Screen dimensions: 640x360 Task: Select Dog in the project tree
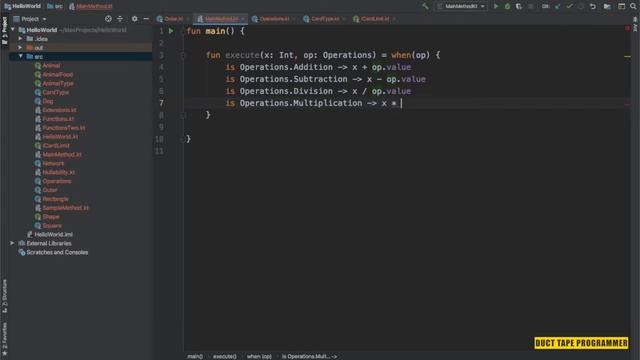pyautogui.click(x=48, y=101)
